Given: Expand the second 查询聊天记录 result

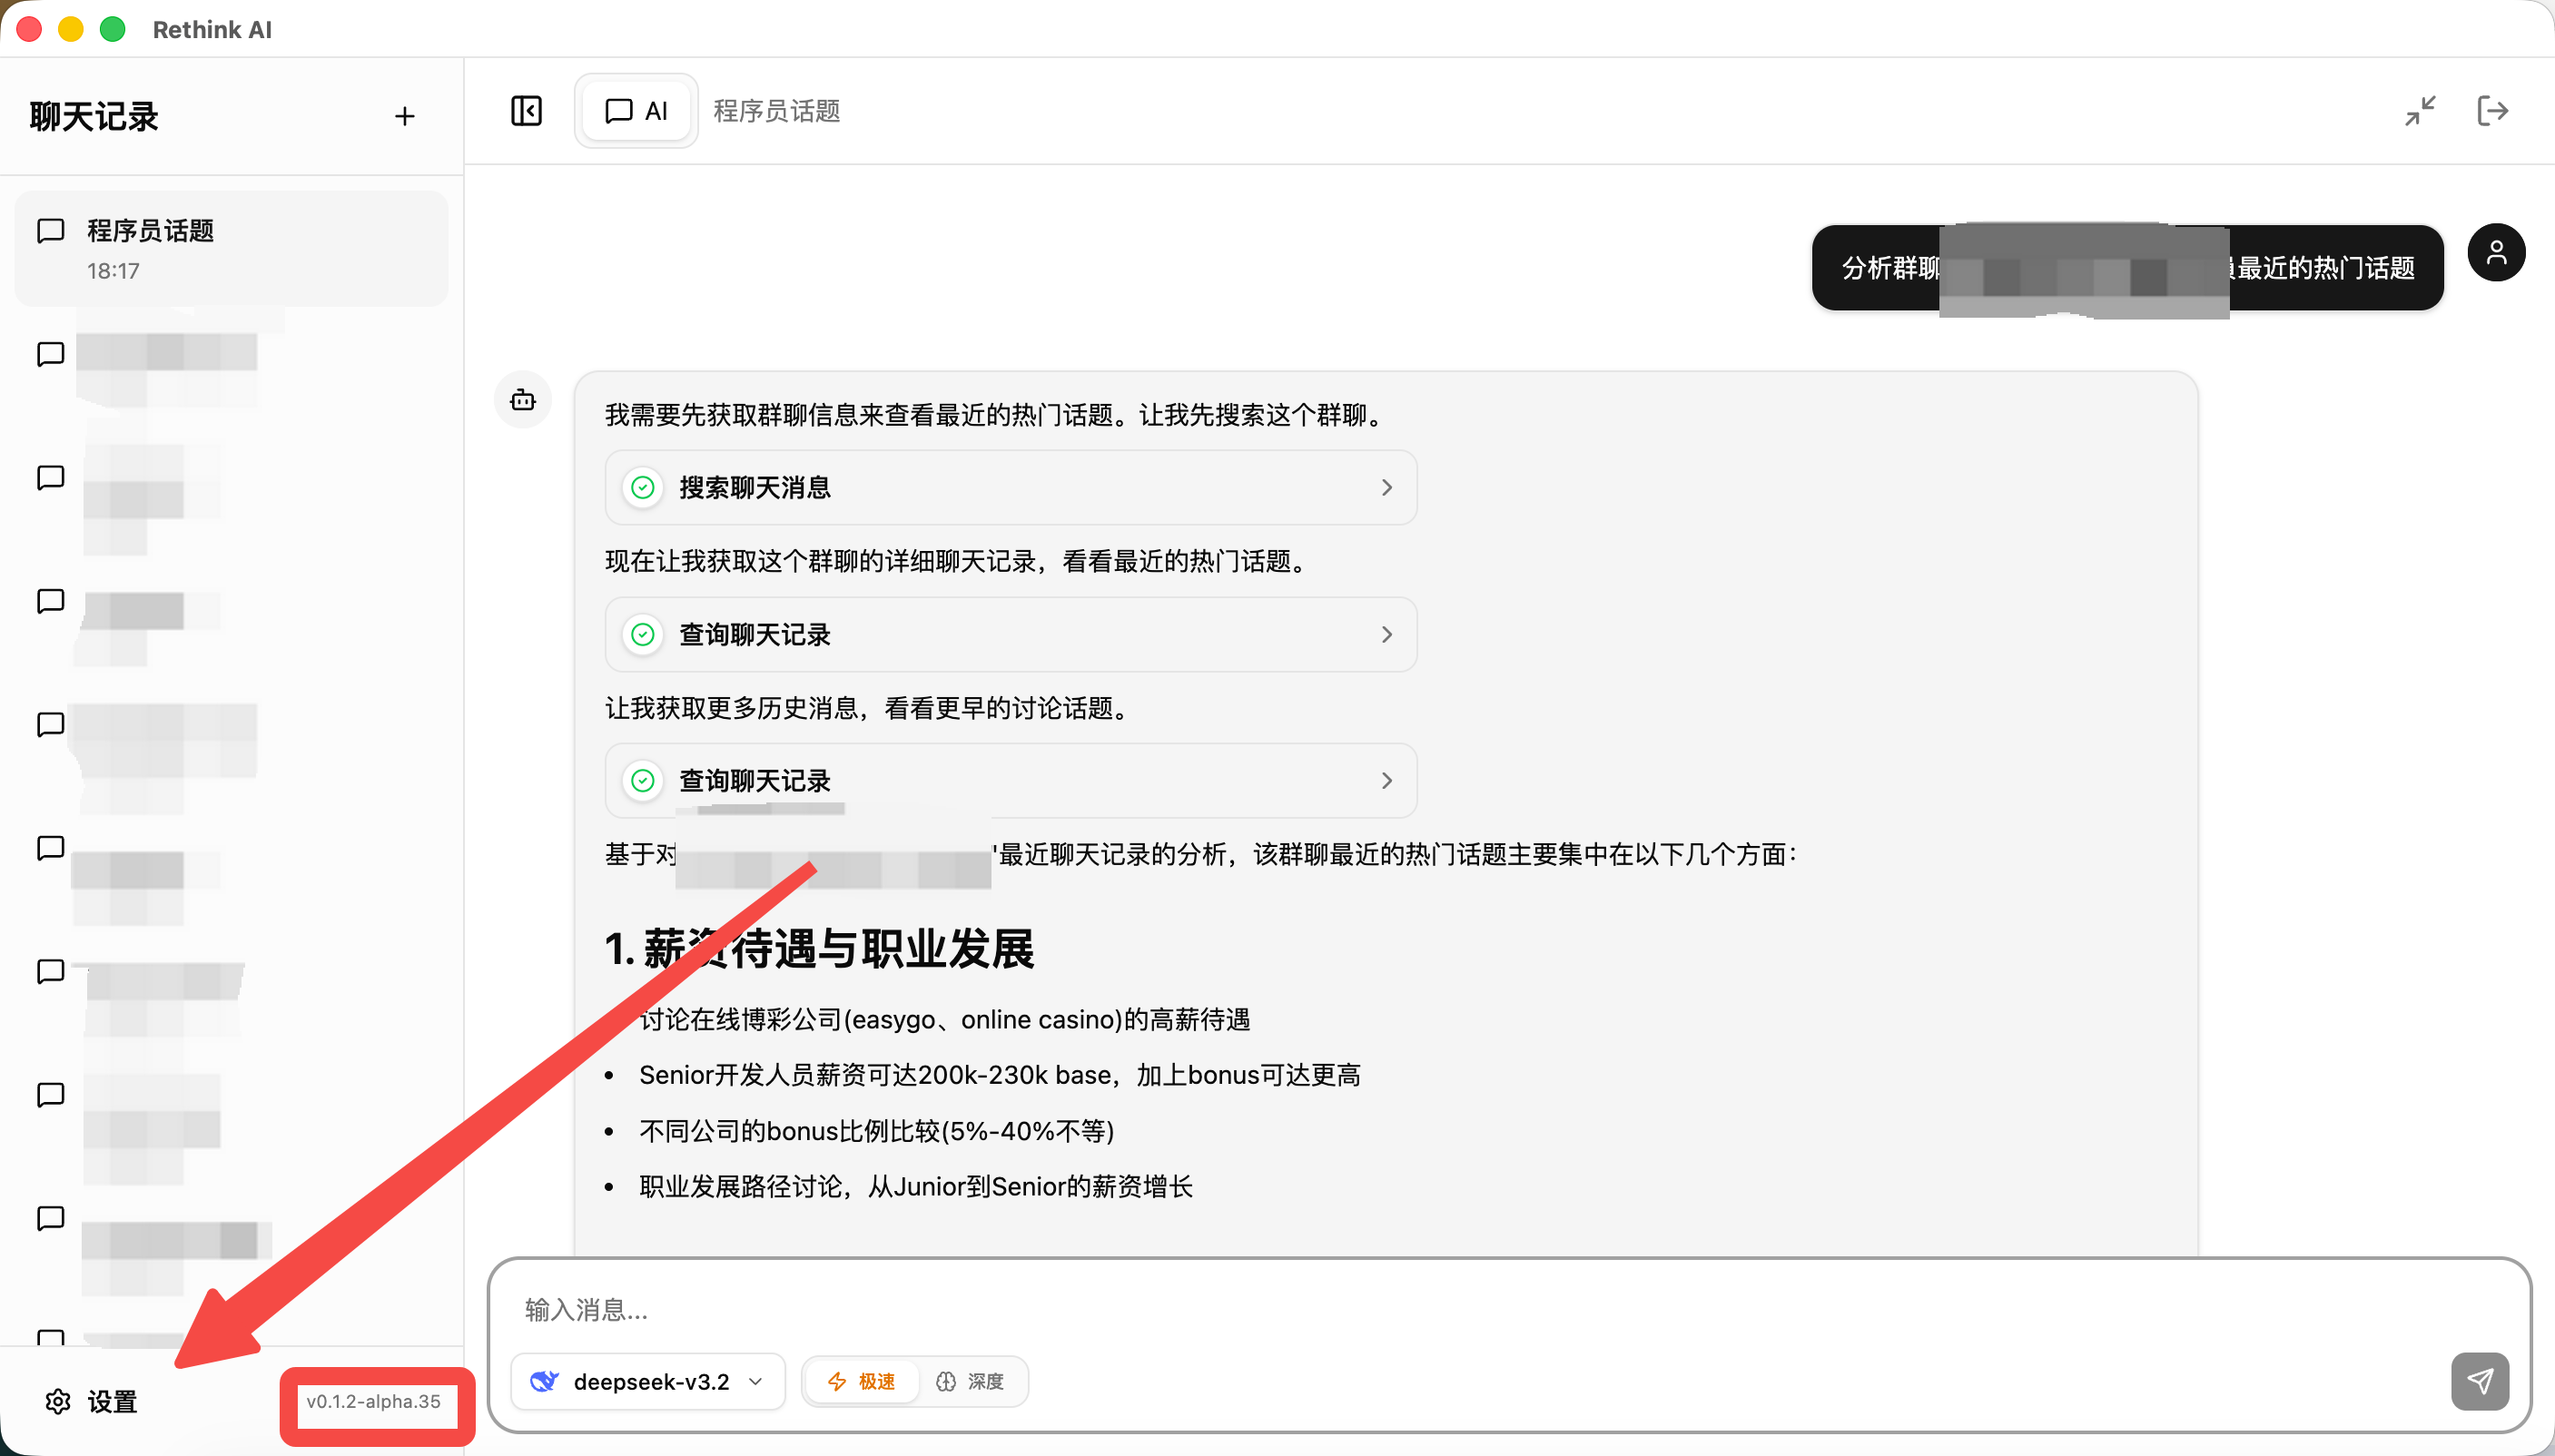Looking at the screenshot, I should pyautogui.click(x=1010, y=780).
